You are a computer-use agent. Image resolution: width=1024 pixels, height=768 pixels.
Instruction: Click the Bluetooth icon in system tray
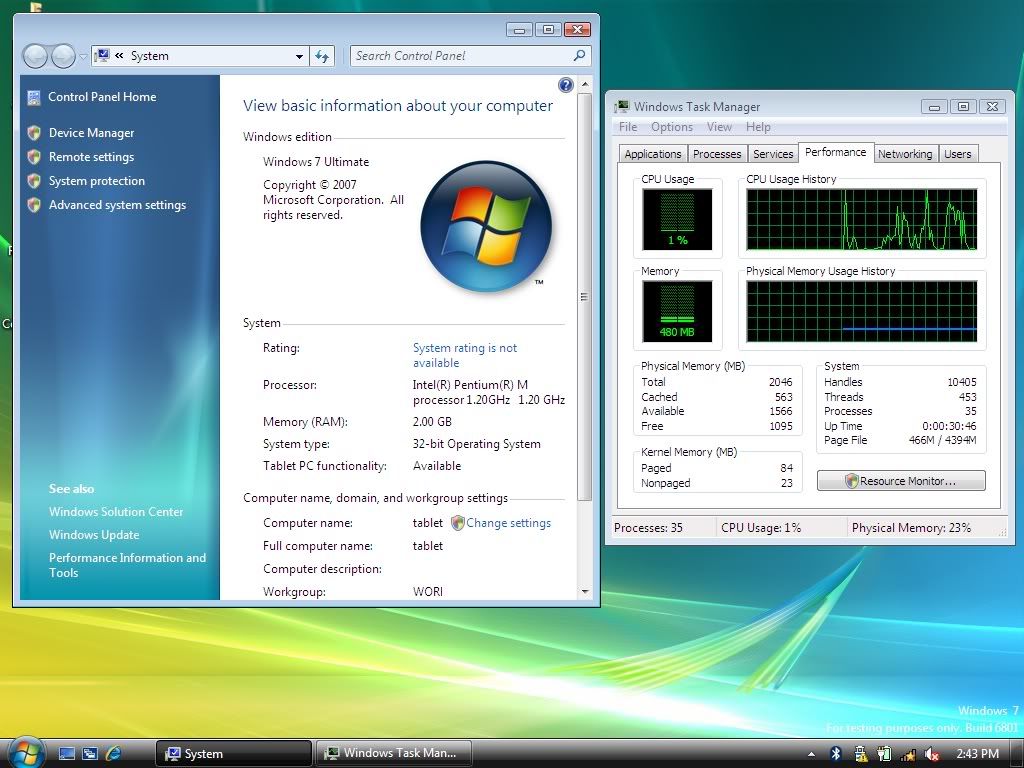836,753
